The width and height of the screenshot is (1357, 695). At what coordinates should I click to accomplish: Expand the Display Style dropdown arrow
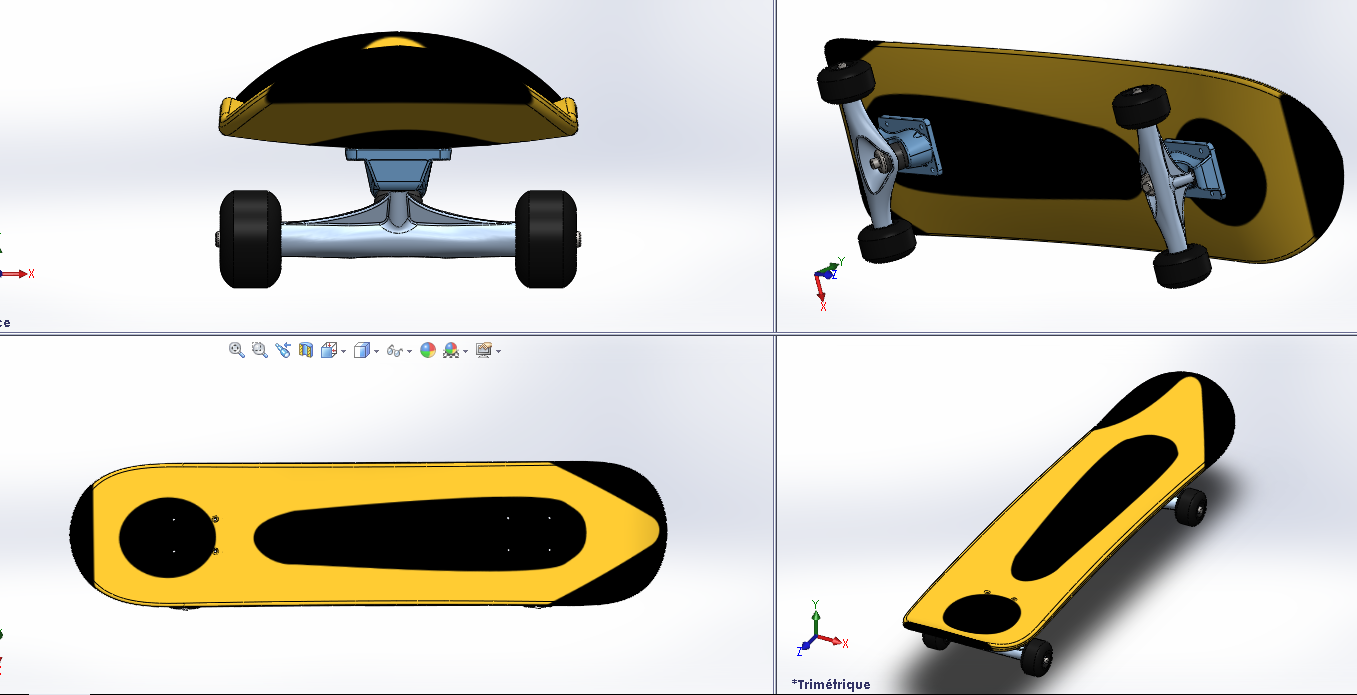tap(376, 351)
